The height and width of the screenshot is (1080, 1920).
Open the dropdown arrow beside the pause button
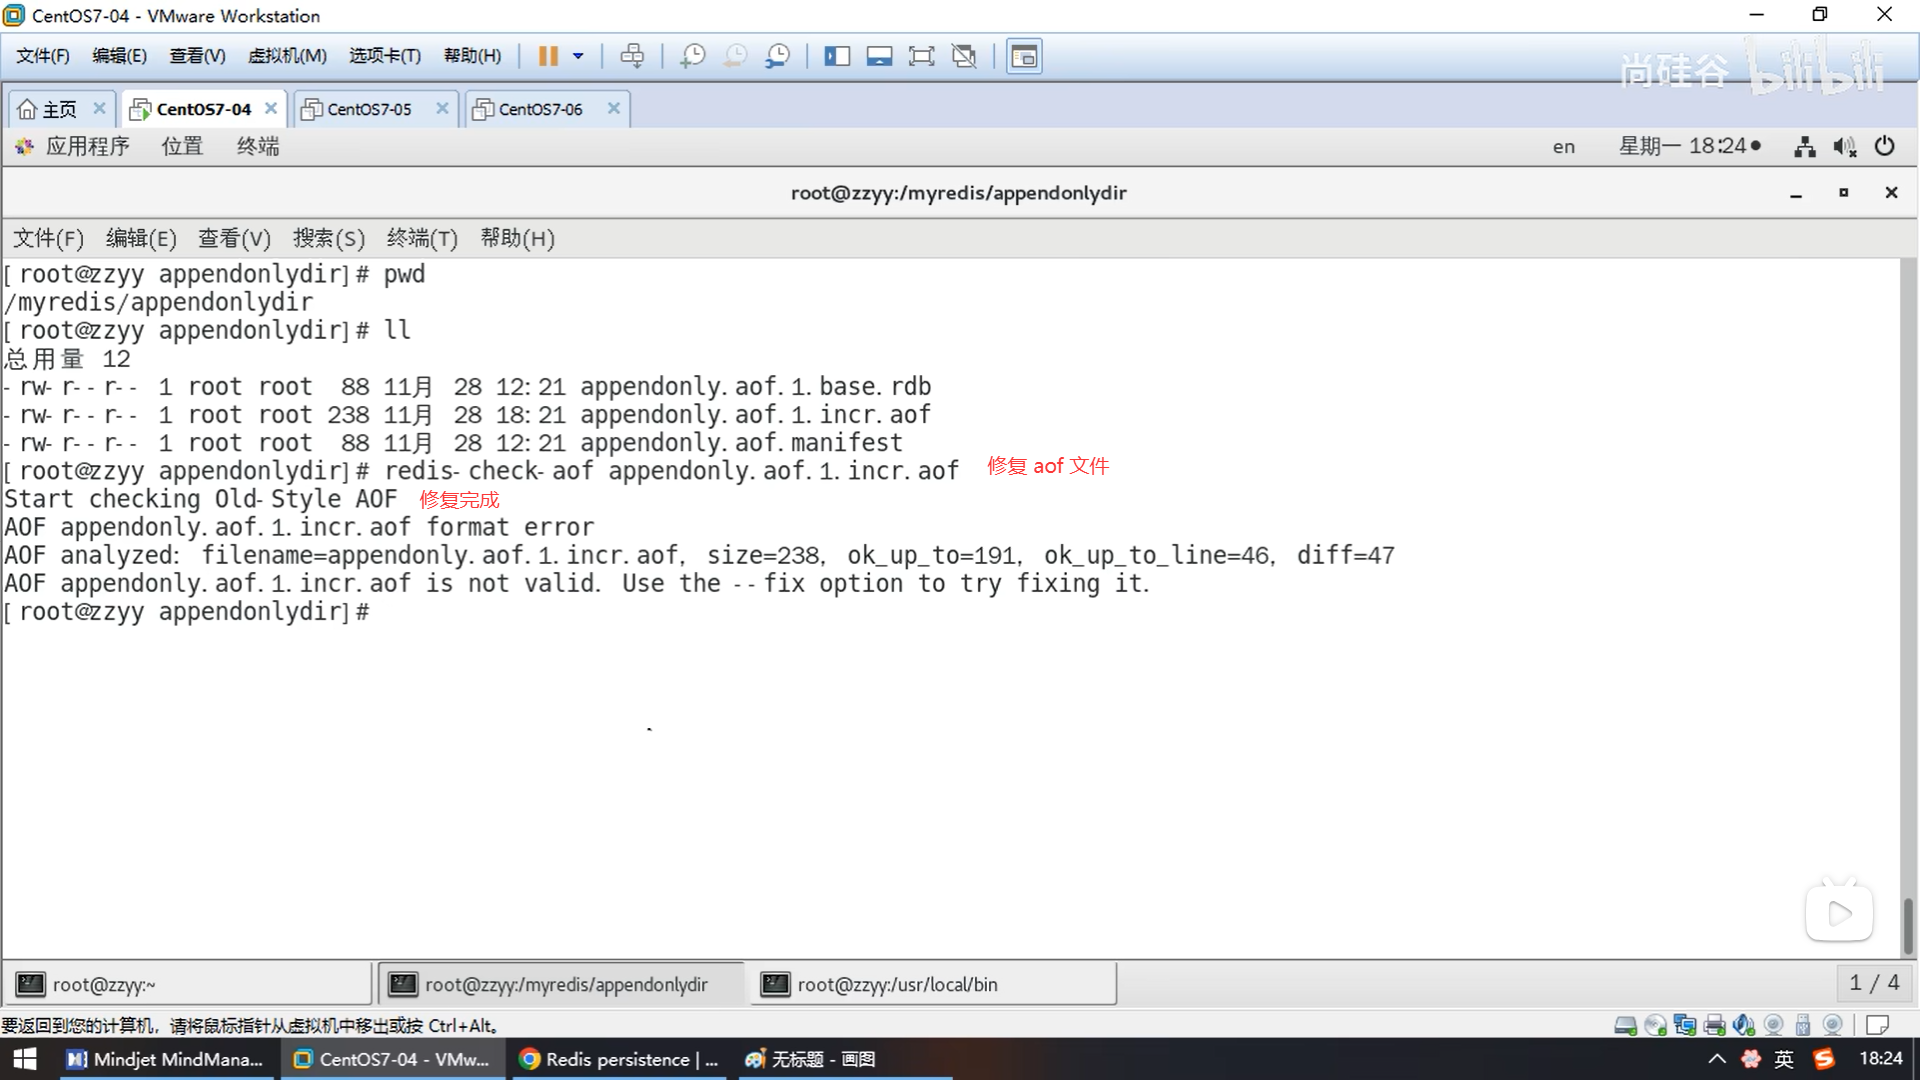point(578,56)
